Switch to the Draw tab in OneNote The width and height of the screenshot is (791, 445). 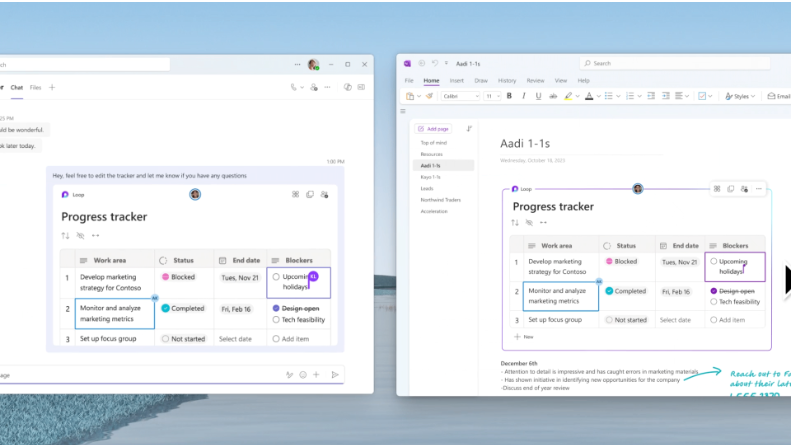click(481, 81)
